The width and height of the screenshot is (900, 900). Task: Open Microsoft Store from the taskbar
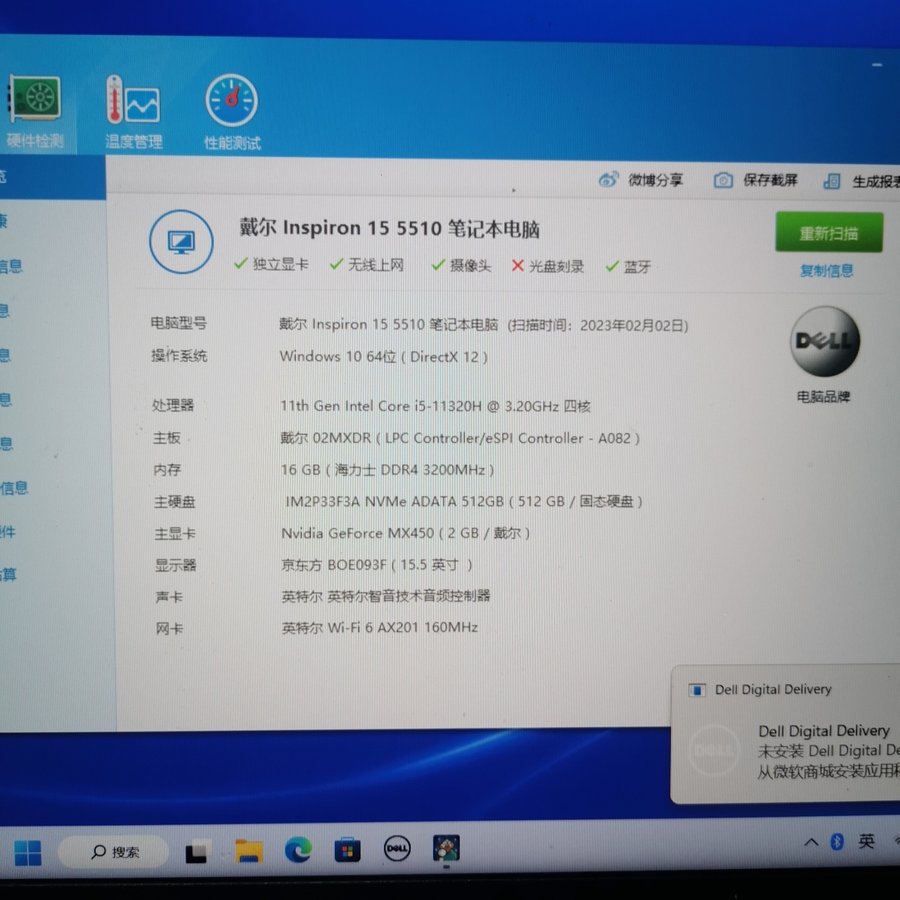click(x=347, y=849)
